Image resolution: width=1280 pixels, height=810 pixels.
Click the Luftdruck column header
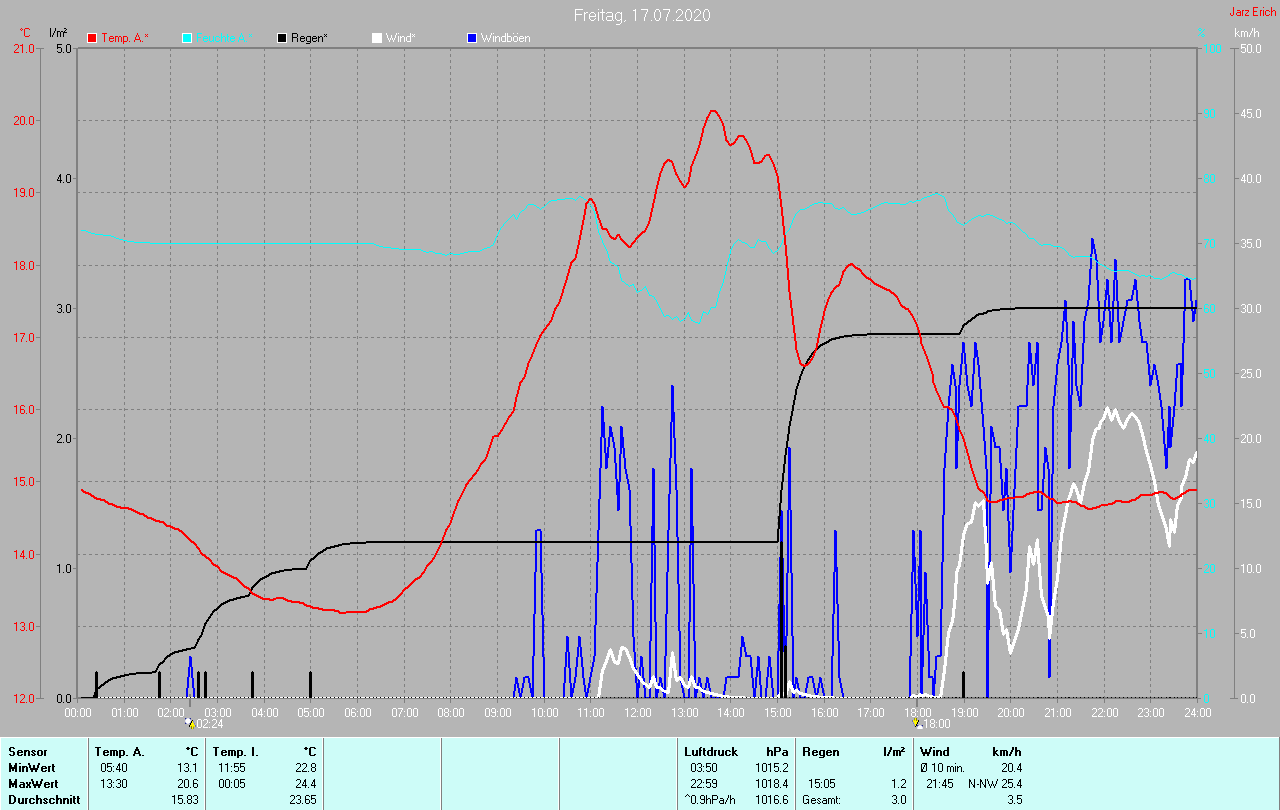click(x=709, y=751)
